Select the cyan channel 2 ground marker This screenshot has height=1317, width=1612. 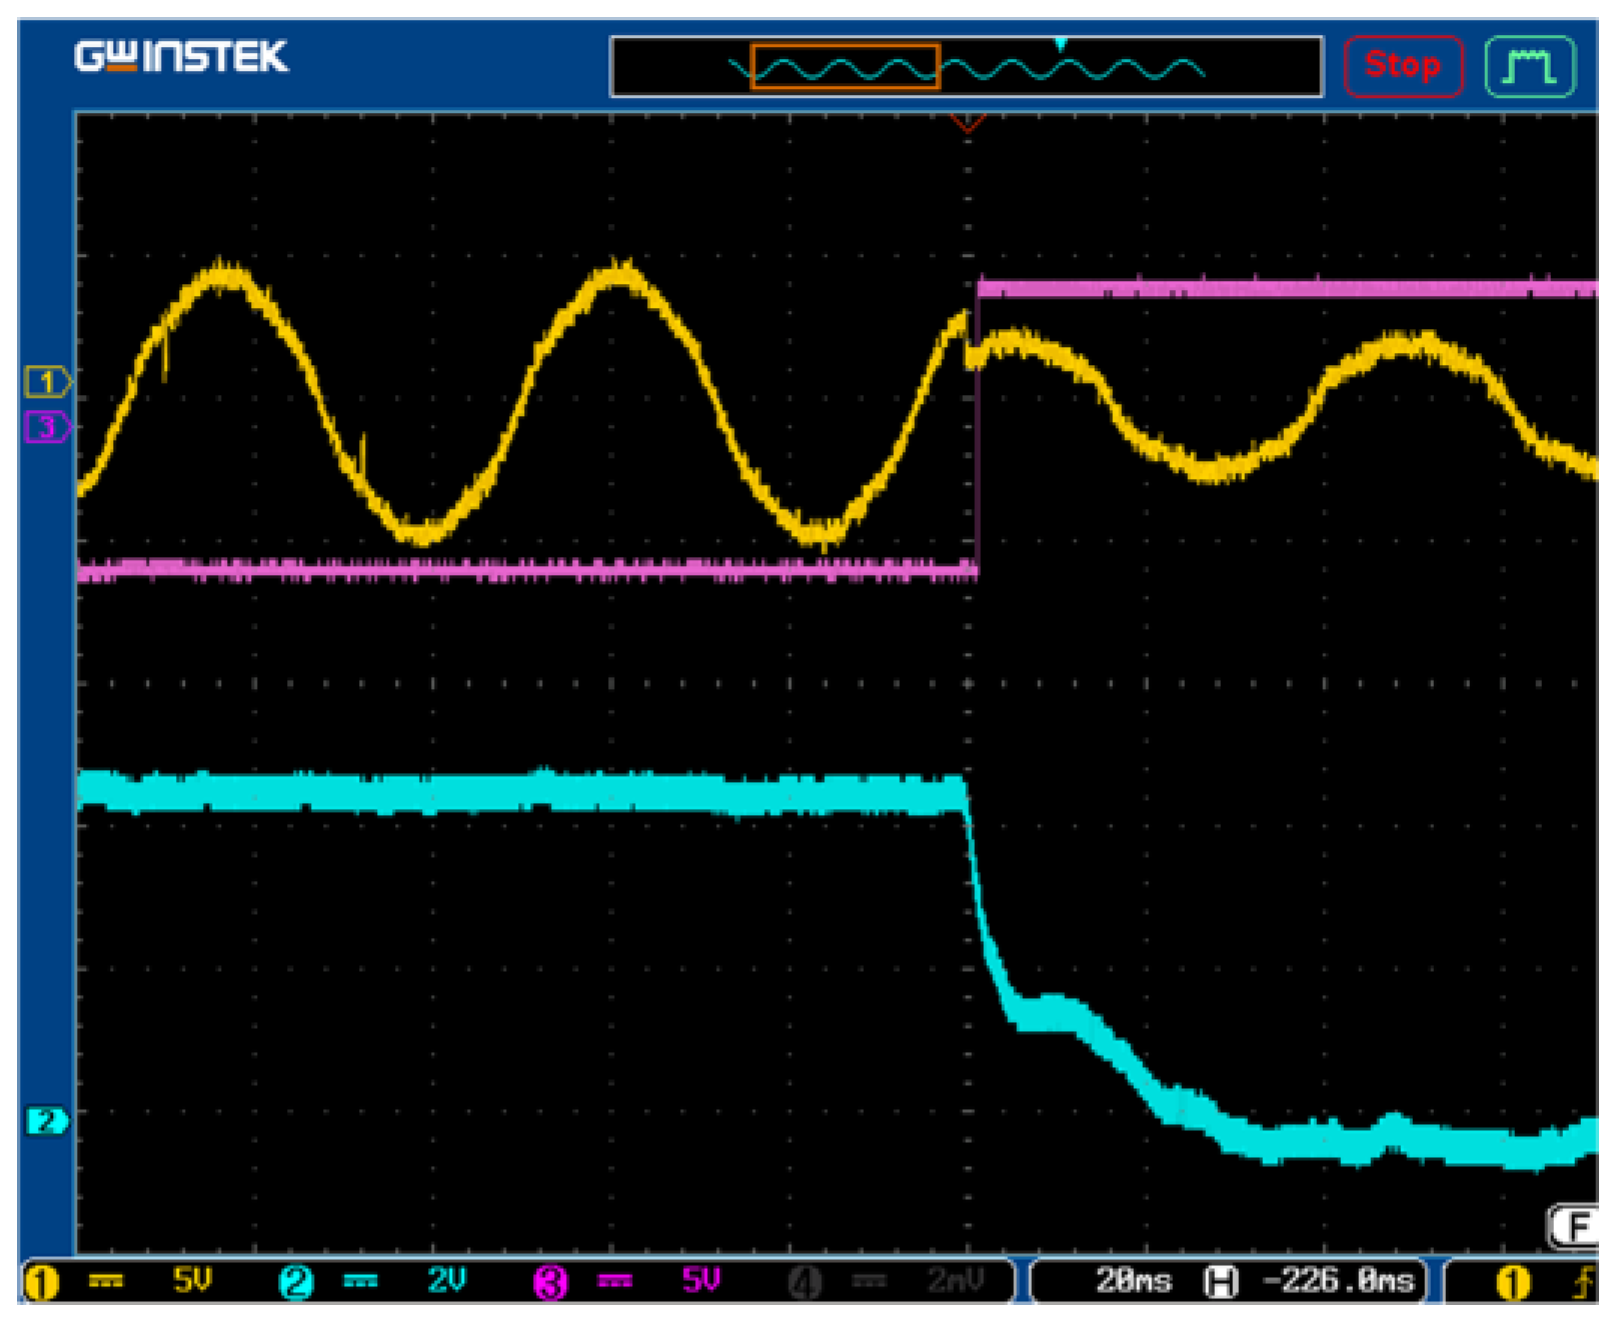[x=46, y=1121]
